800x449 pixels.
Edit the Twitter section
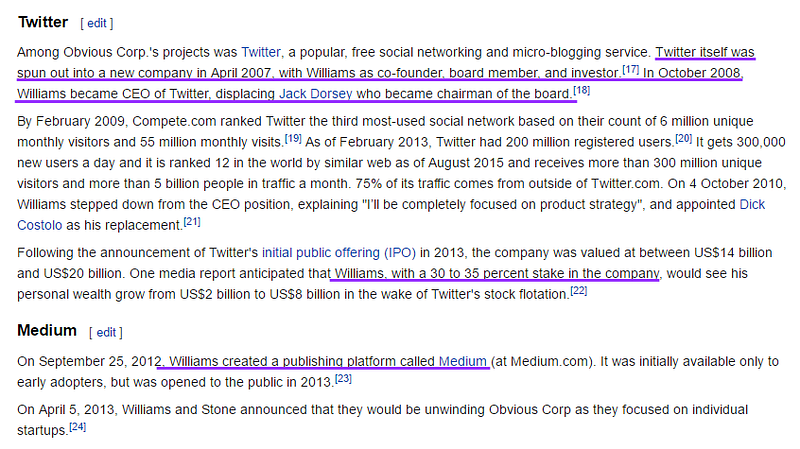96,23
